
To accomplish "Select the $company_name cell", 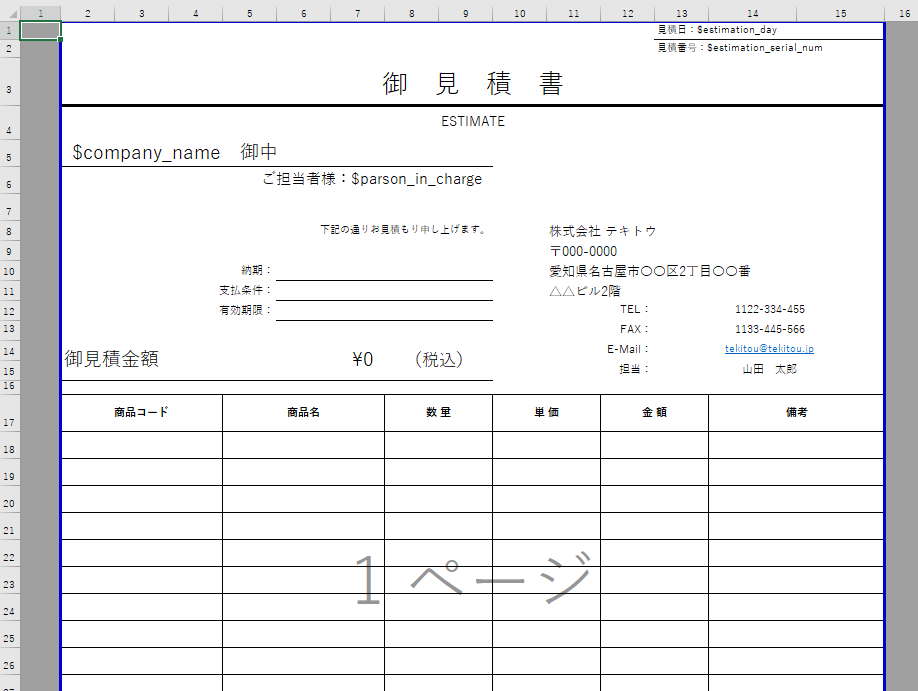I will click(146, 153).
